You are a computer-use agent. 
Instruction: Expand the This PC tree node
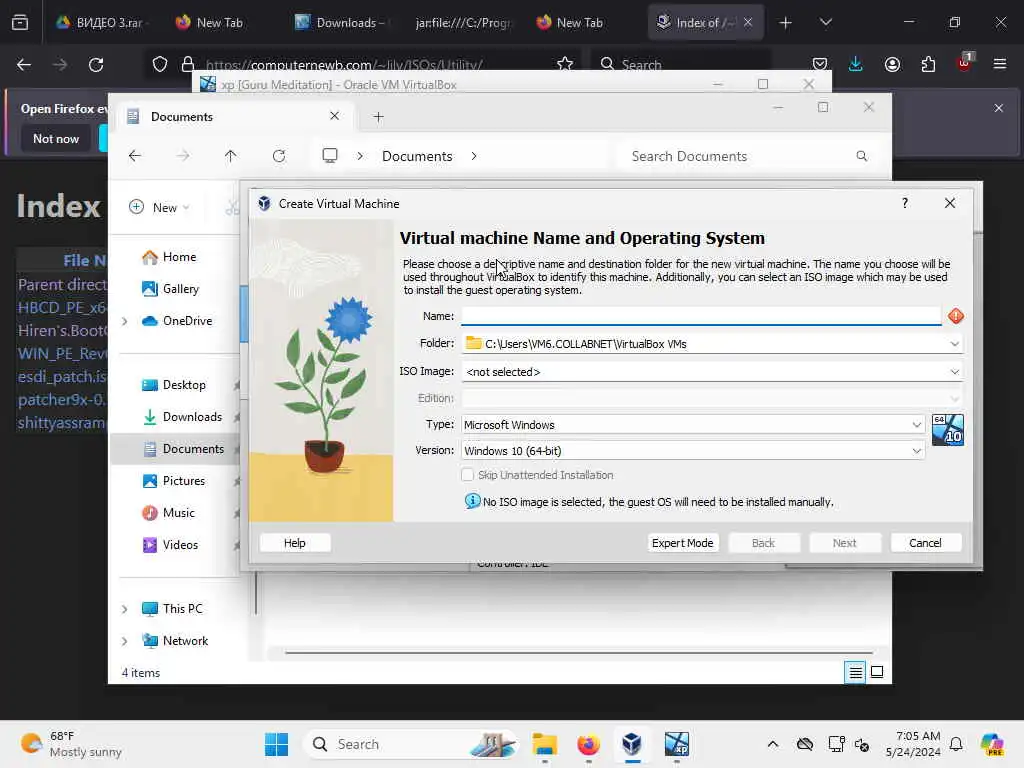(x=125, y=609)
